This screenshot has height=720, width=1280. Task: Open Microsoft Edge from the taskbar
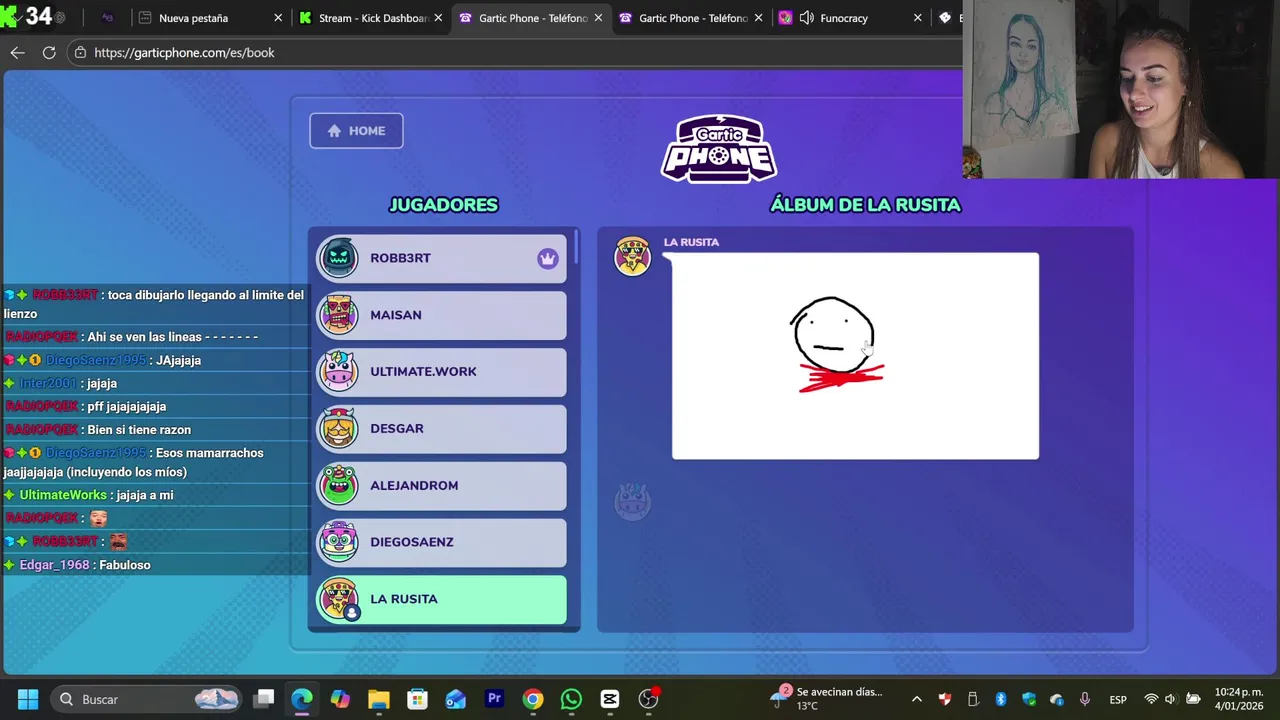[x=302, y=699]
